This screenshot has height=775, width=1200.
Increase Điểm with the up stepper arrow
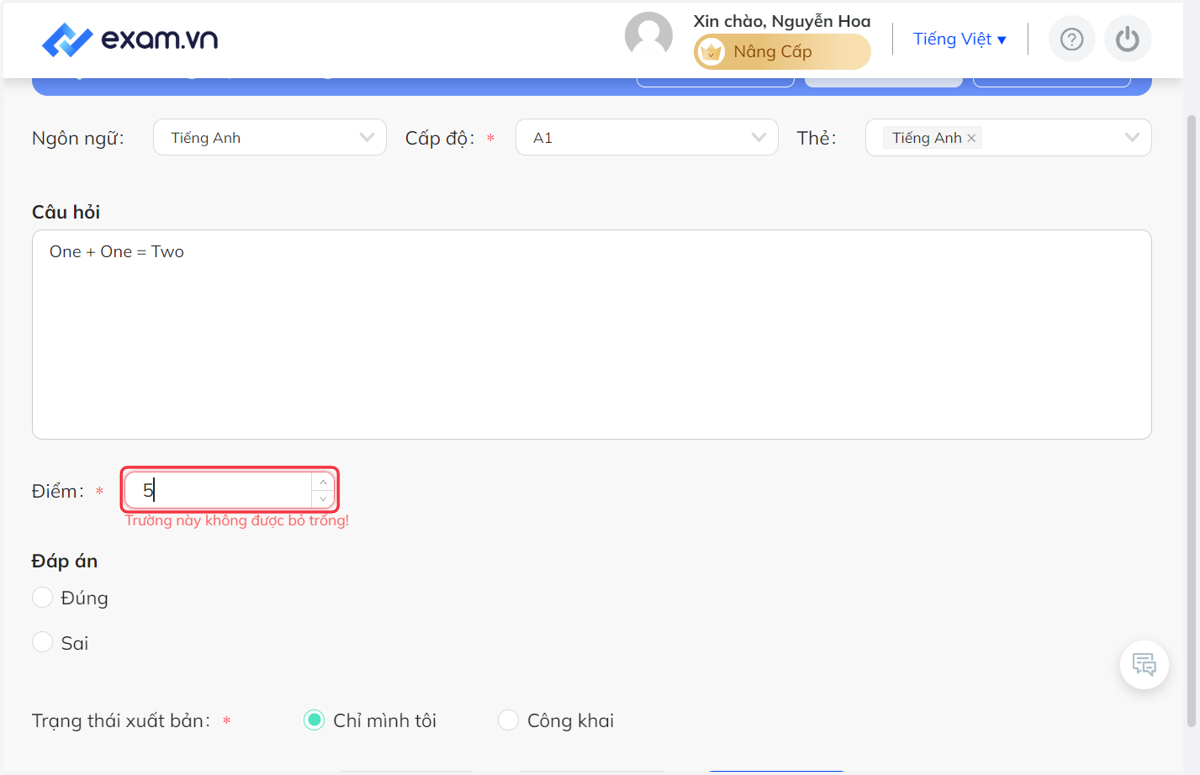tap(323, 482)
